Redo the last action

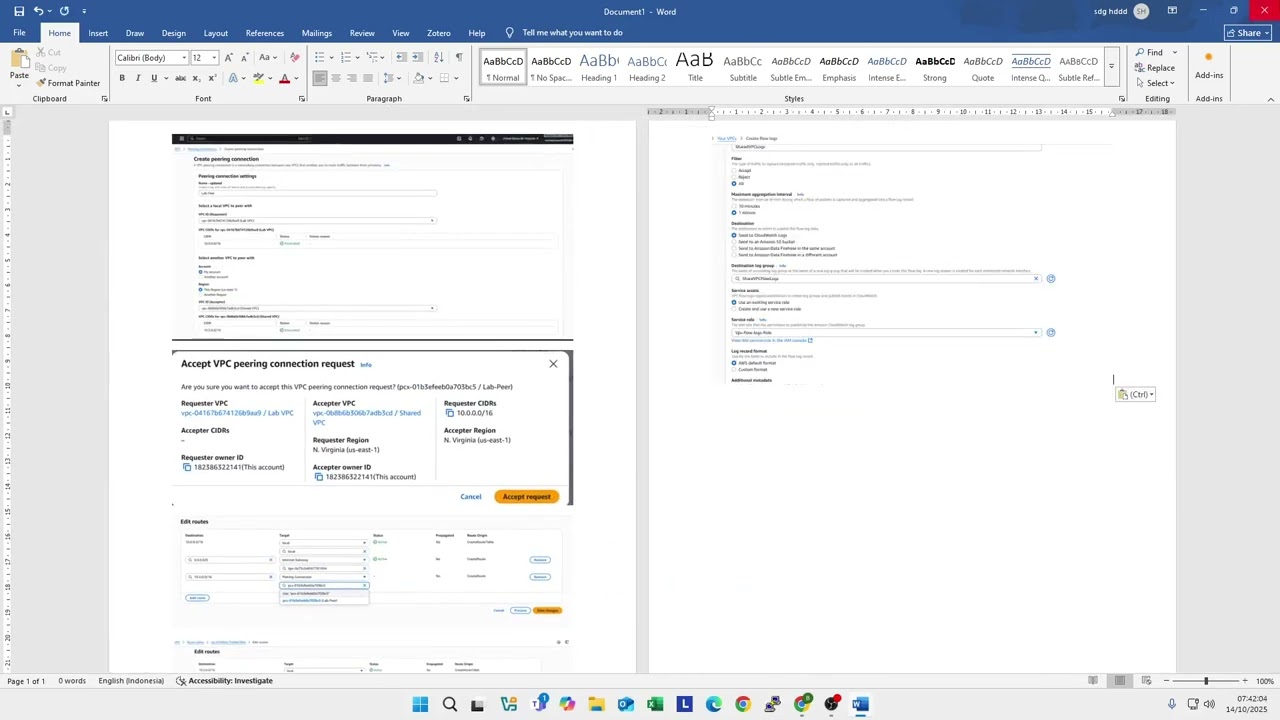[x=64, y=11]
